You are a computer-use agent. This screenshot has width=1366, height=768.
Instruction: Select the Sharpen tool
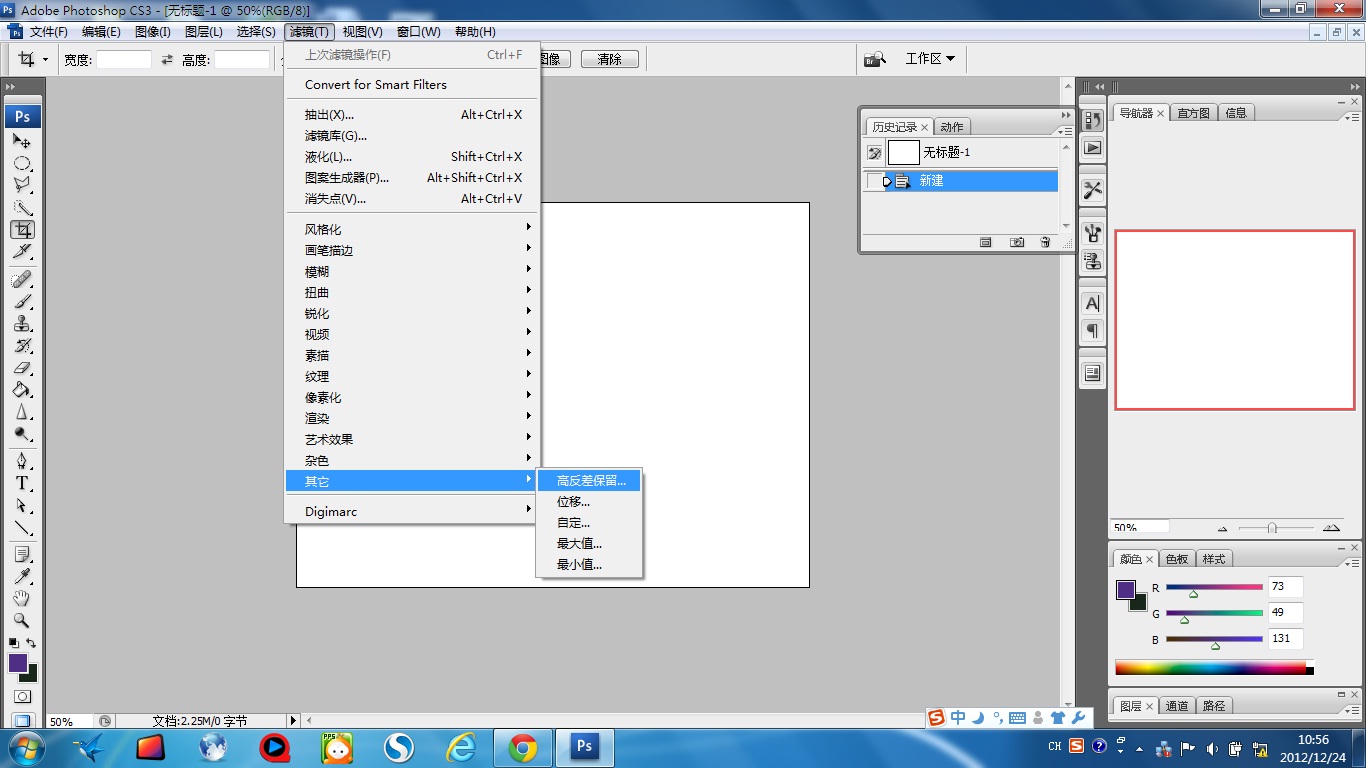22,411
